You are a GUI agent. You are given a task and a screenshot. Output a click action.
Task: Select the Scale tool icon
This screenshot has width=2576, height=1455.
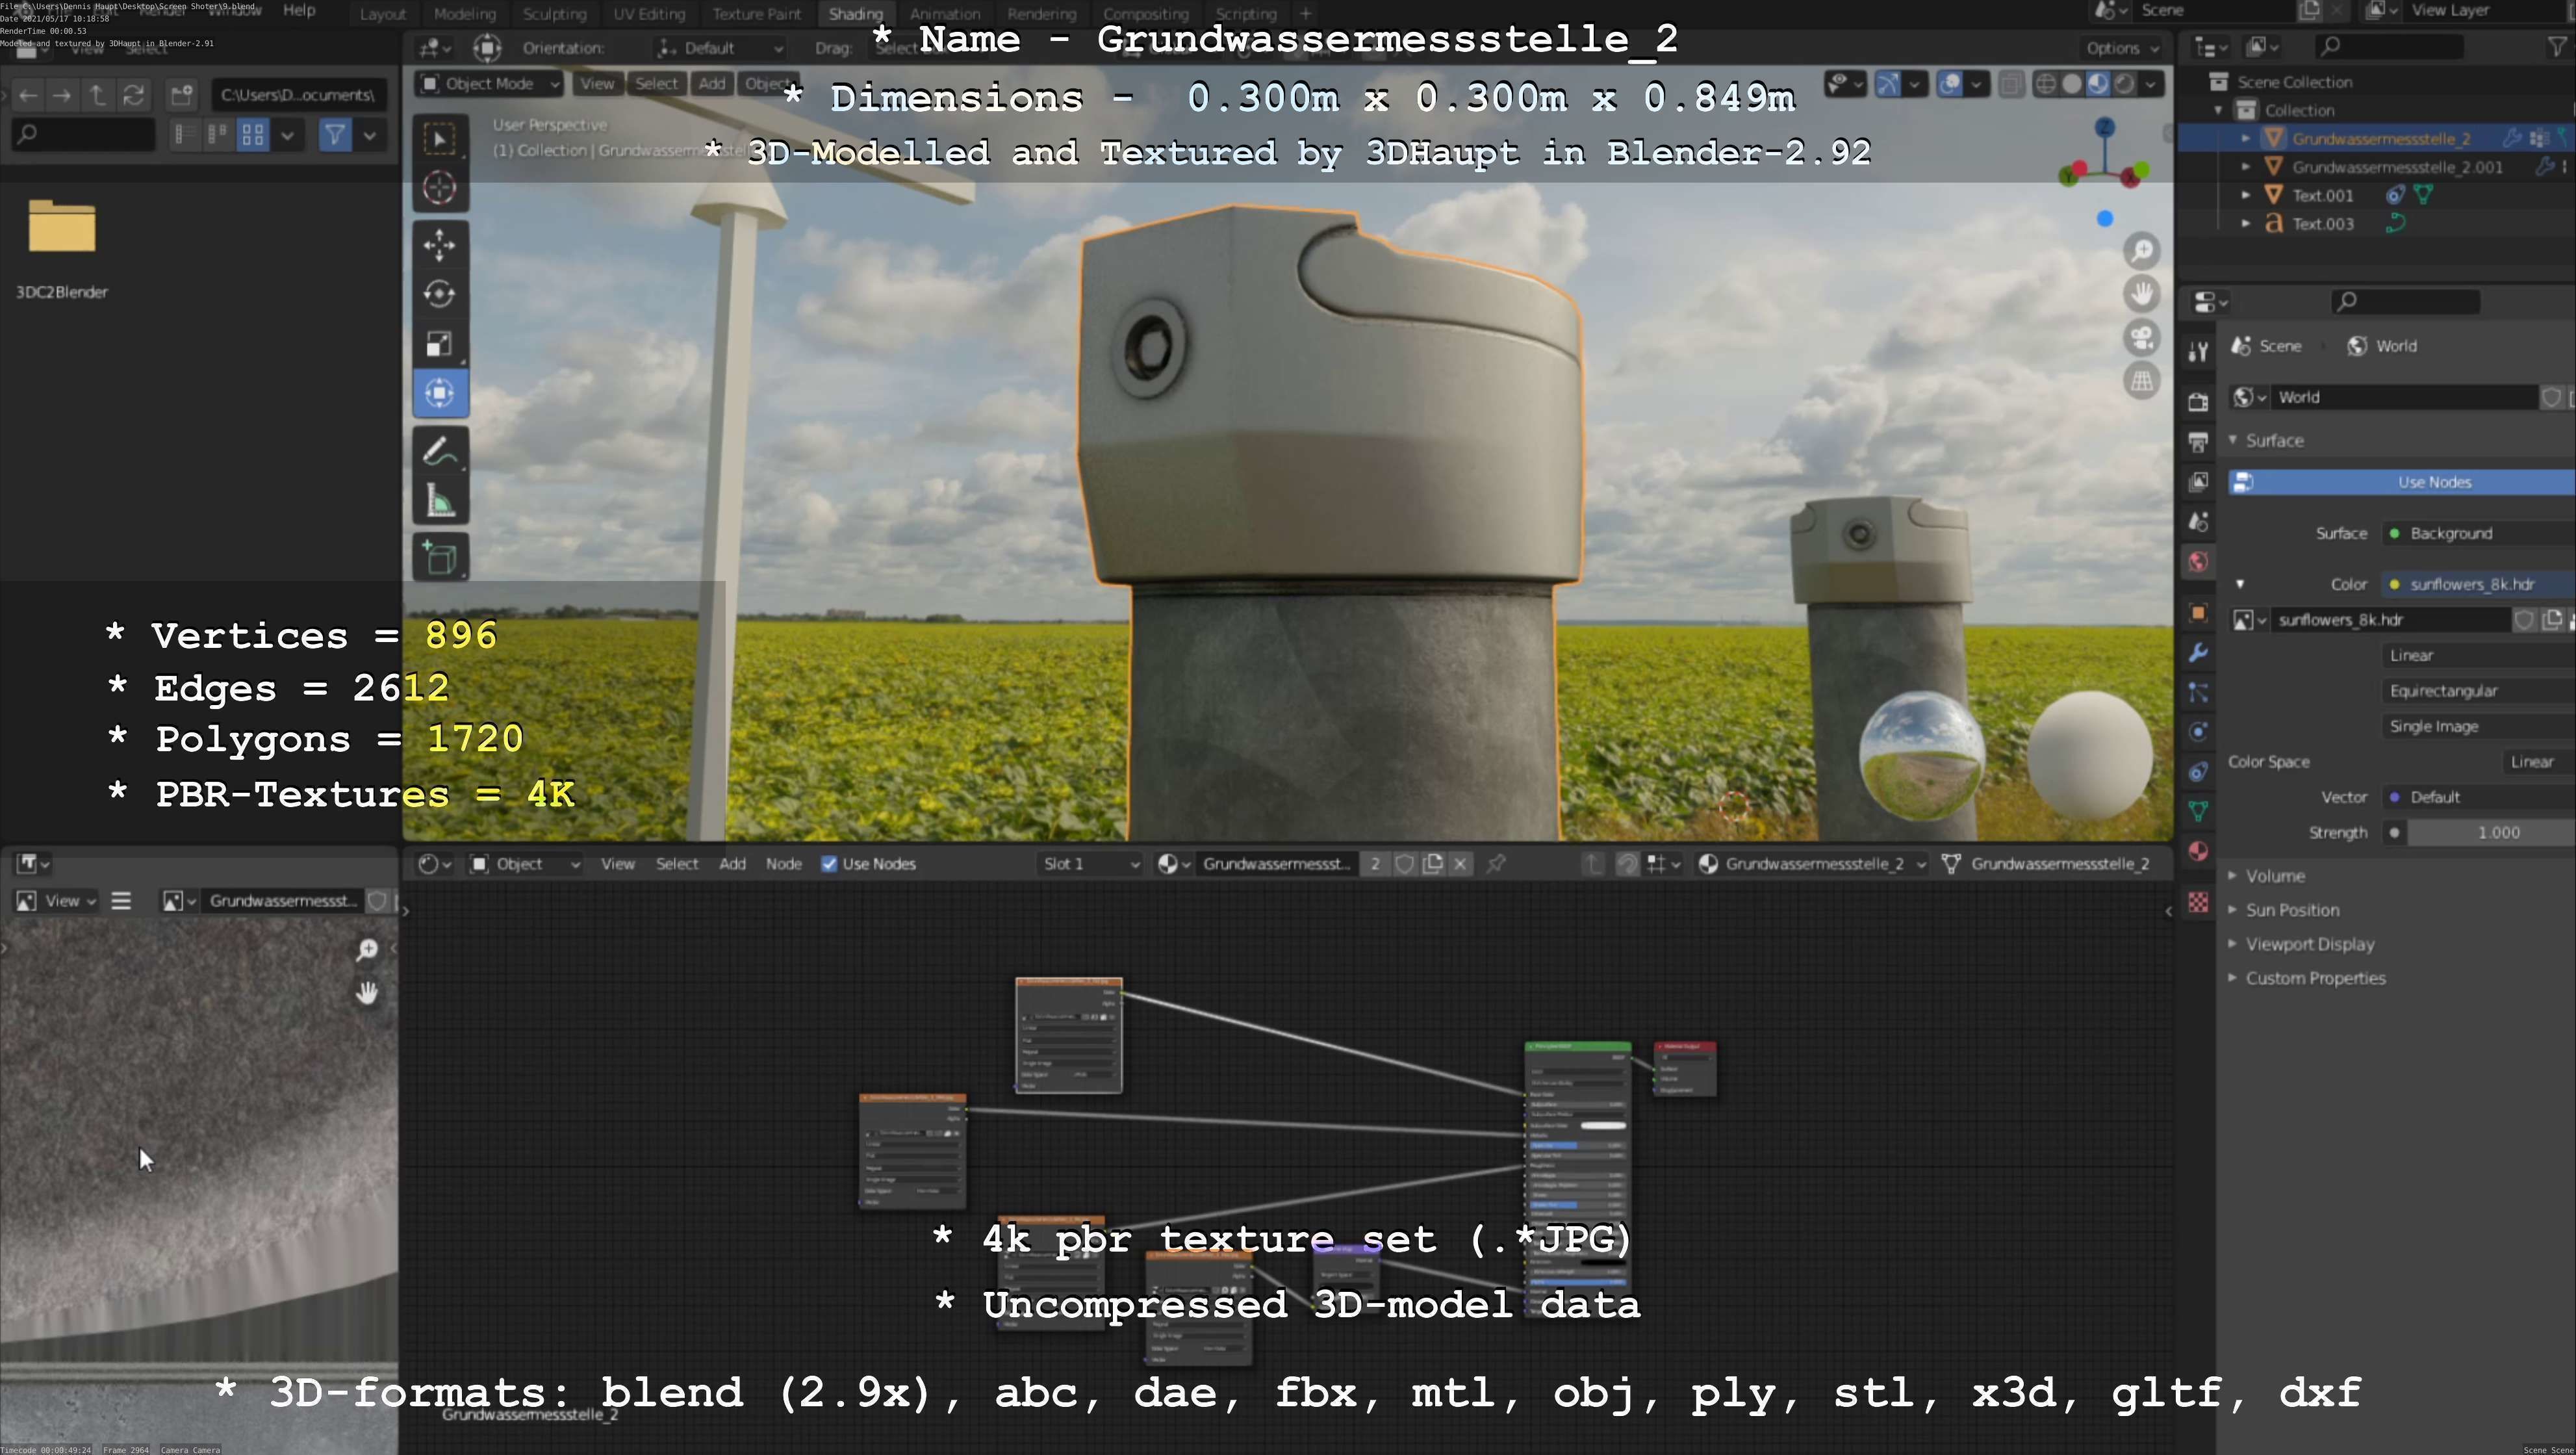[x=440, y=344]
